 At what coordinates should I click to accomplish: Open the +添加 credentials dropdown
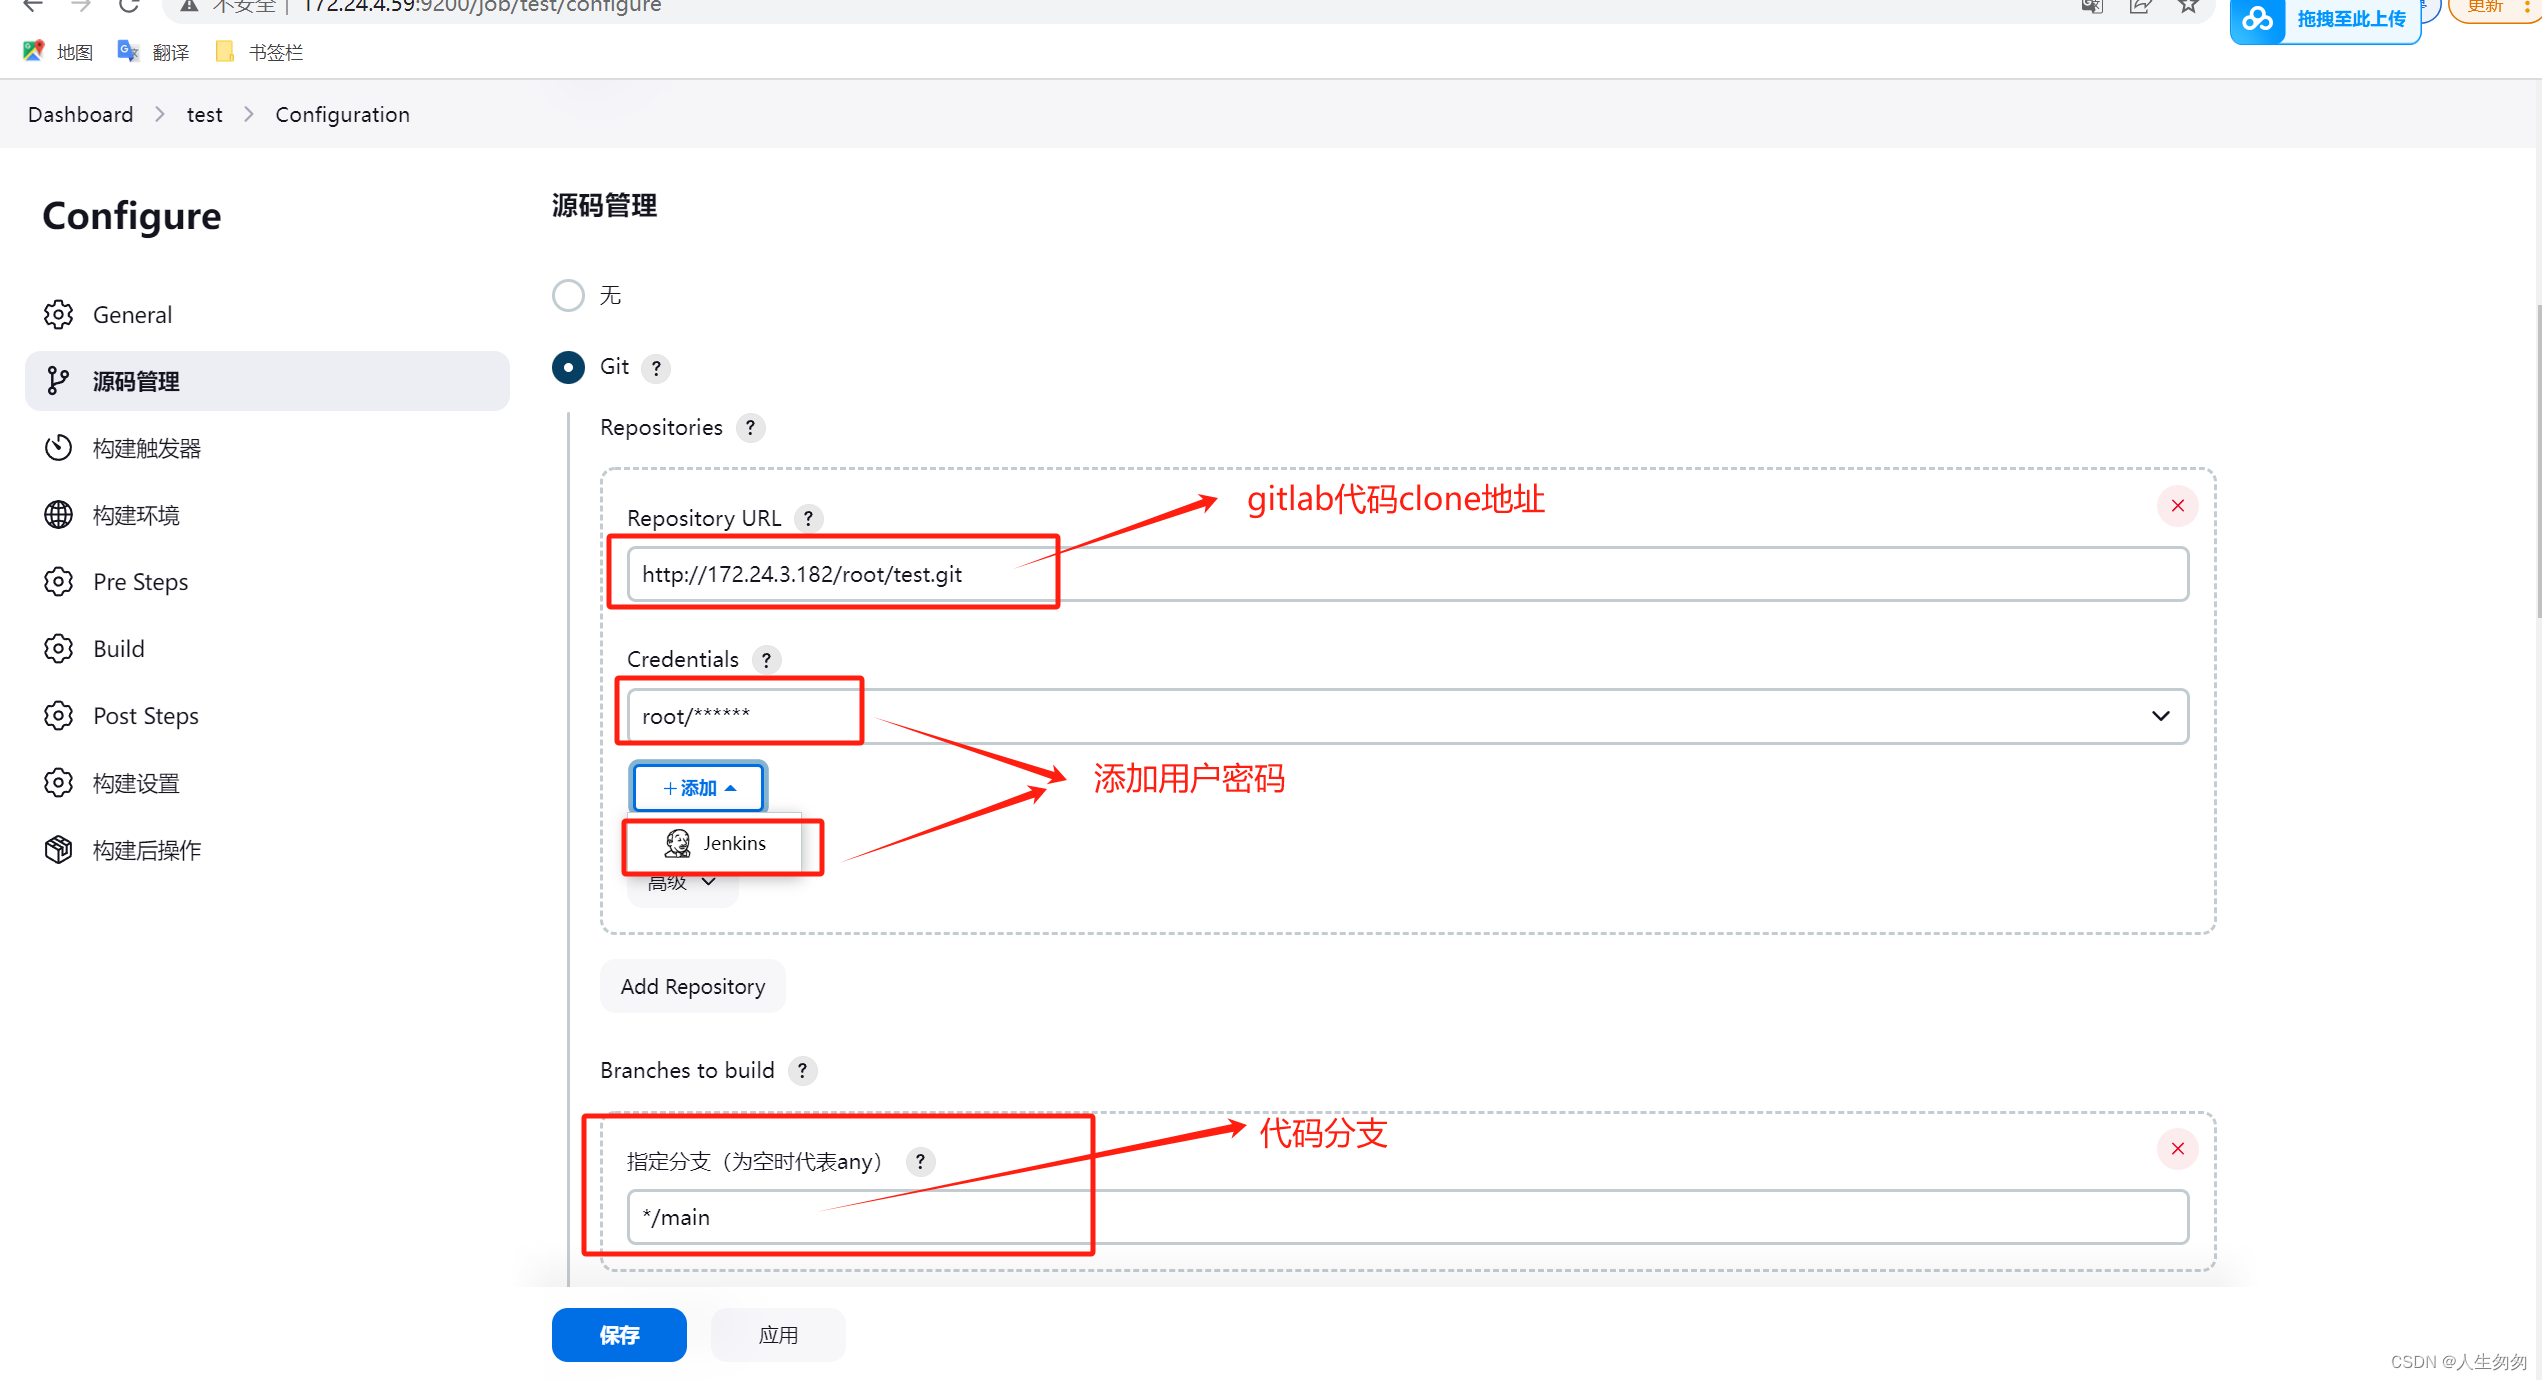tap(697, 787)
